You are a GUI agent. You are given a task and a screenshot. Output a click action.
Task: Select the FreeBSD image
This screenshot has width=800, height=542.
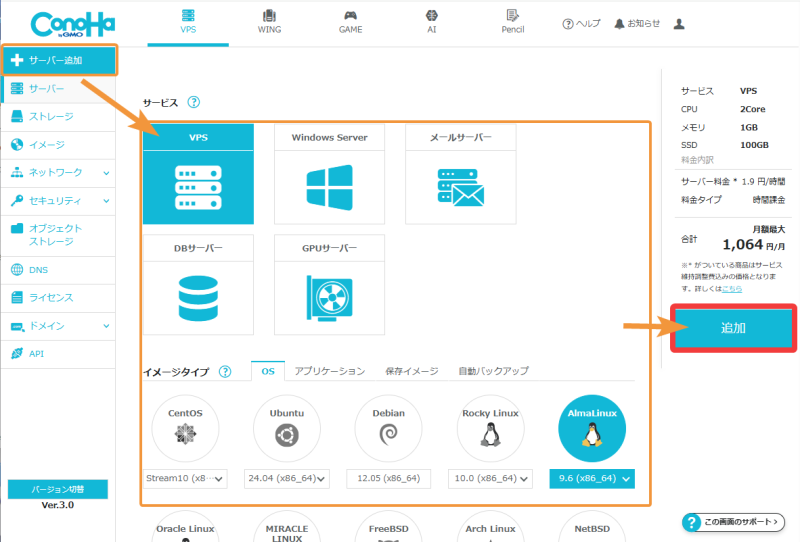[388, 527]
